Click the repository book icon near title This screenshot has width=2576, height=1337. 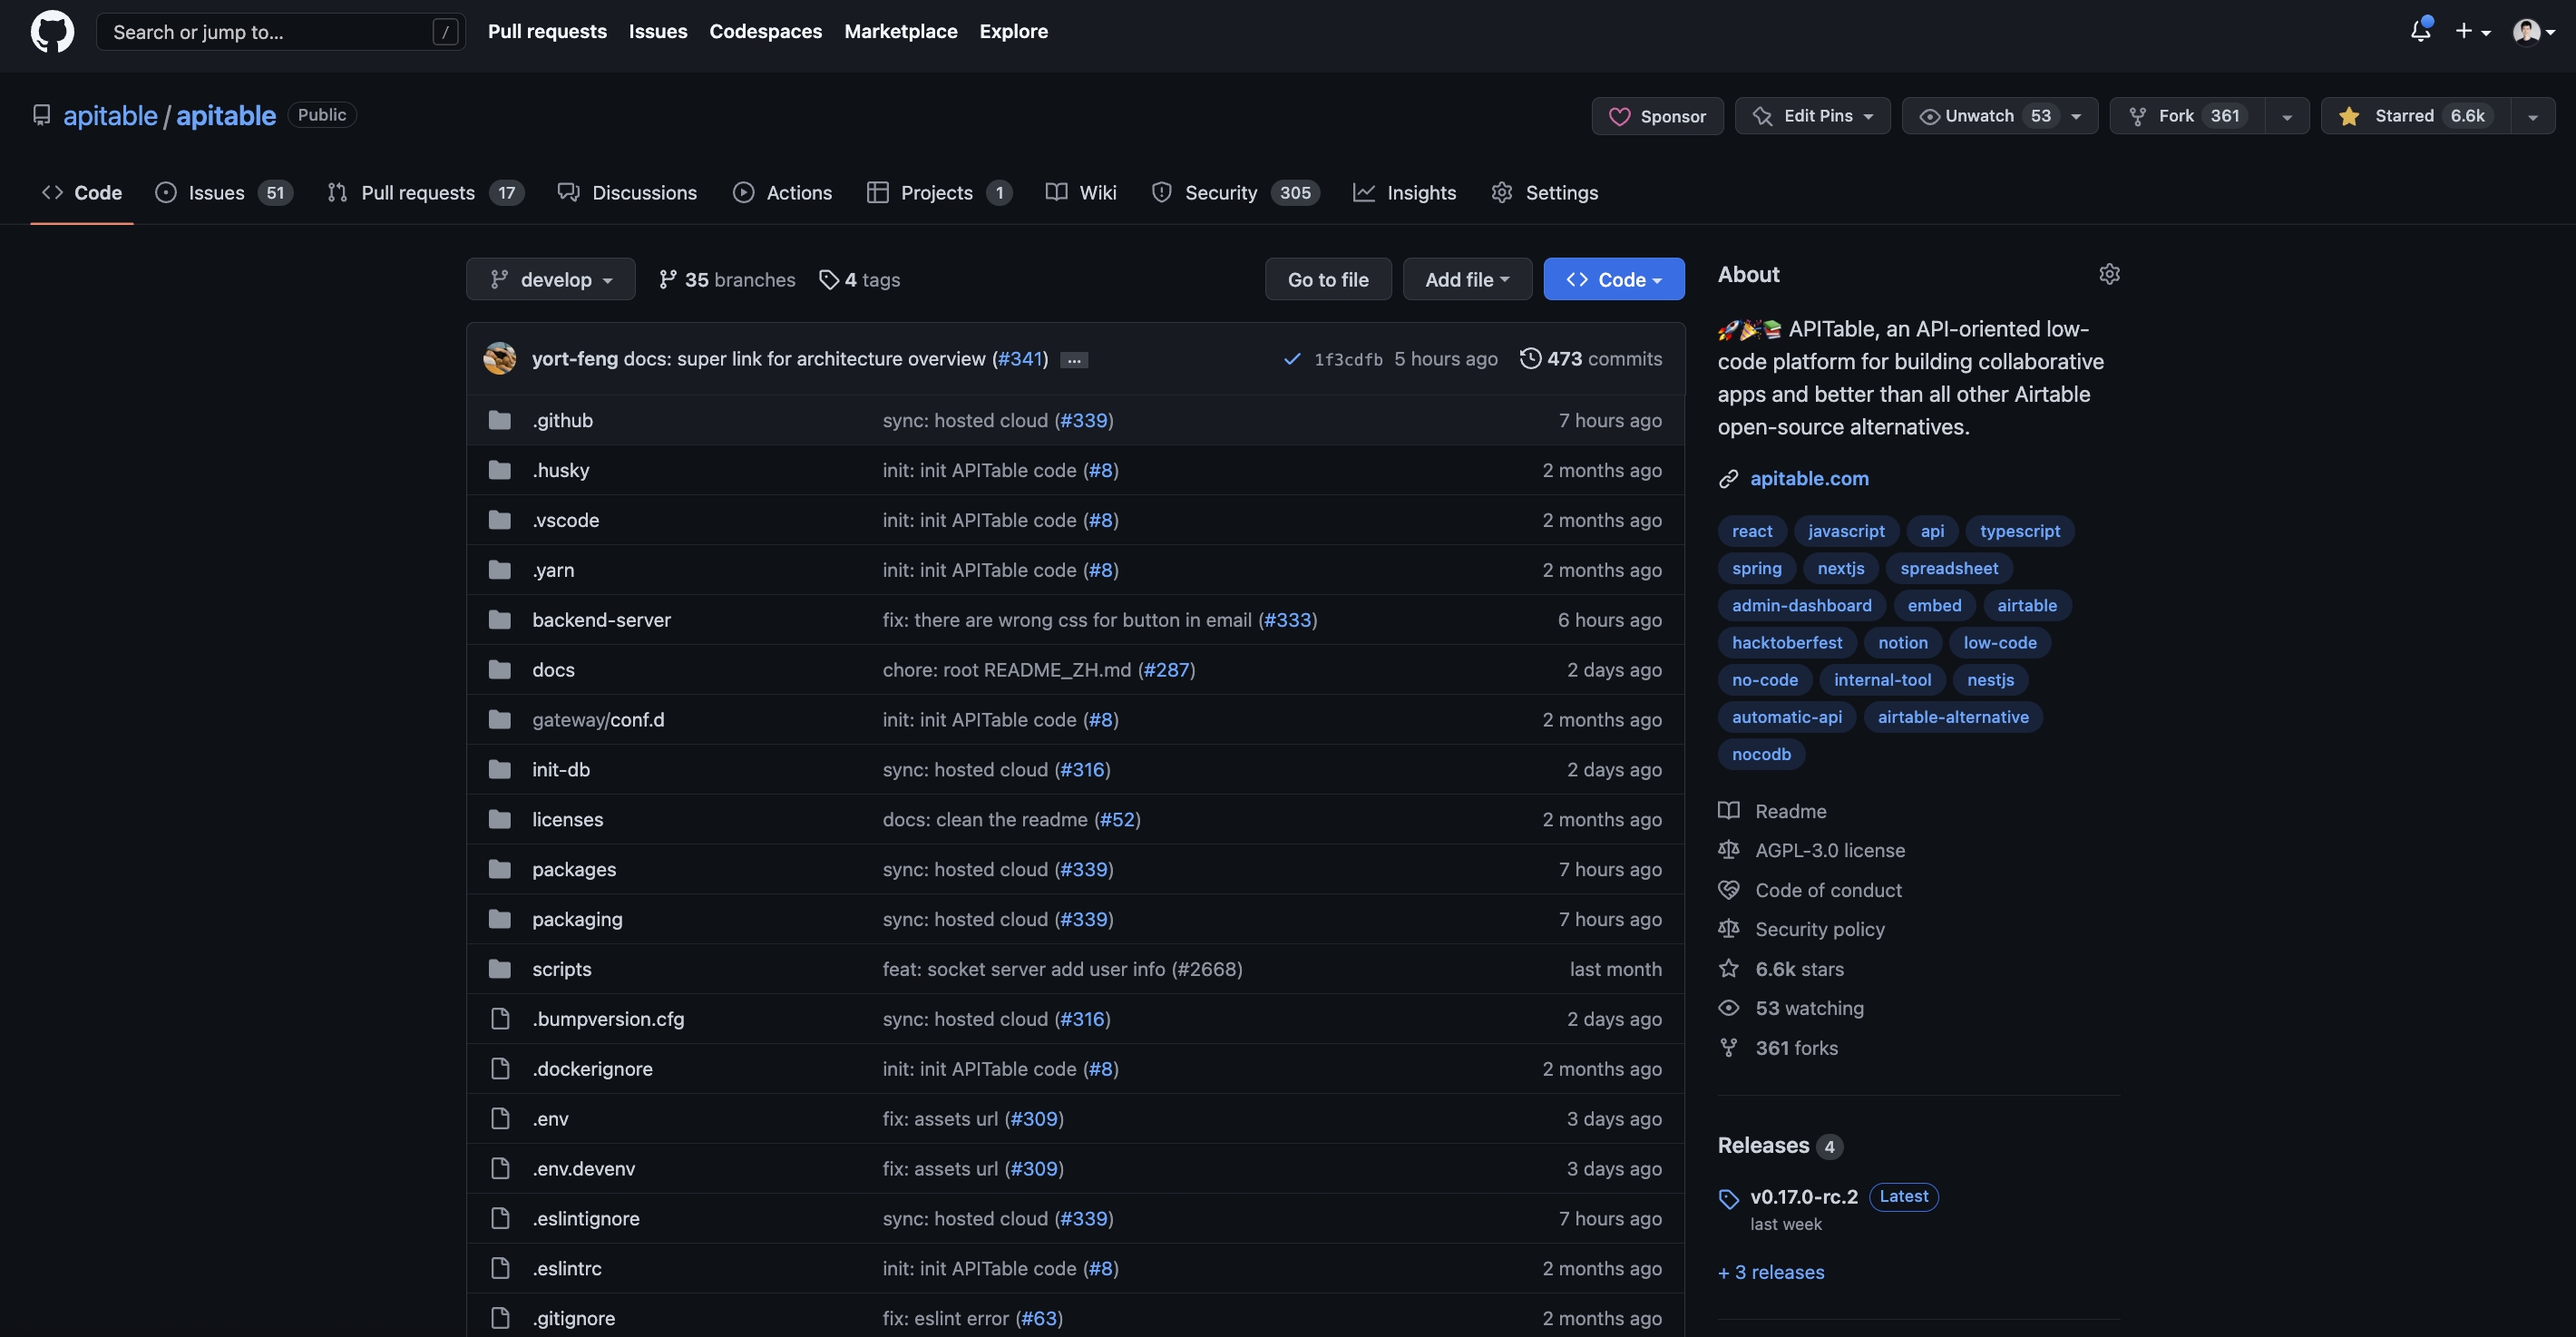[41, 116]
